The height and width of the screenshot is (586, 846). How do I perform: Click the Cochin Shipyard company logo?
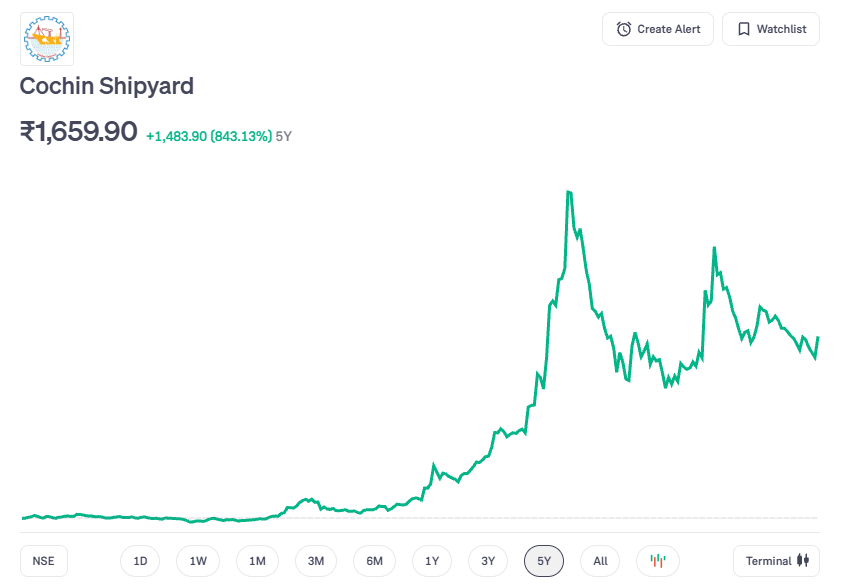[x=47, y=39]
